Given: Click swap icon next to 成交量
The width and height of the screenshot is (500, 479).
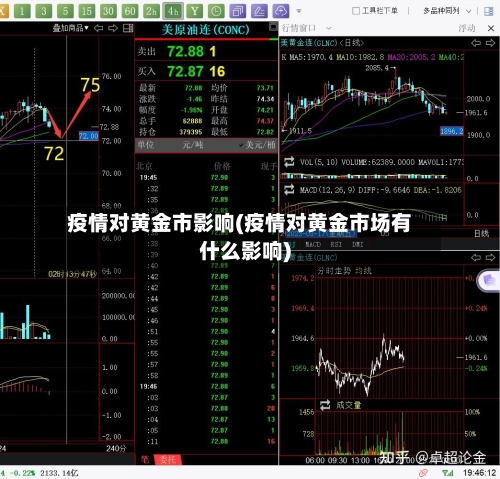Looking at the screenshot, I should point(325,405).
